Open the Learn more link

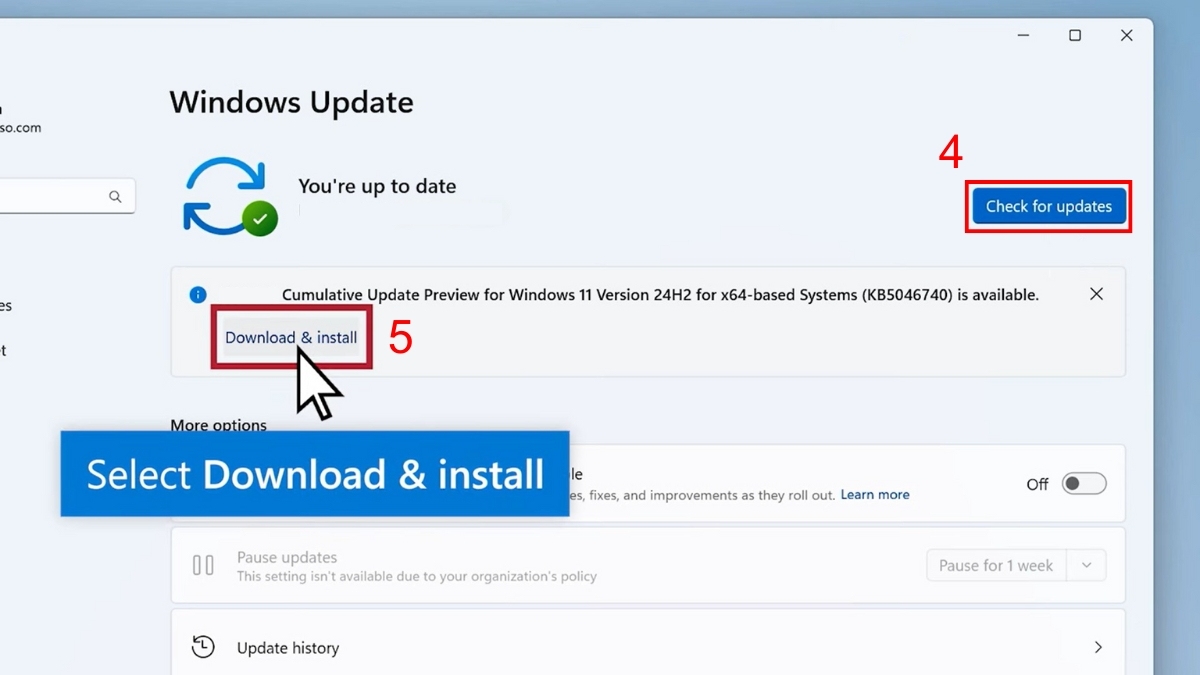[x=875, y=495]
